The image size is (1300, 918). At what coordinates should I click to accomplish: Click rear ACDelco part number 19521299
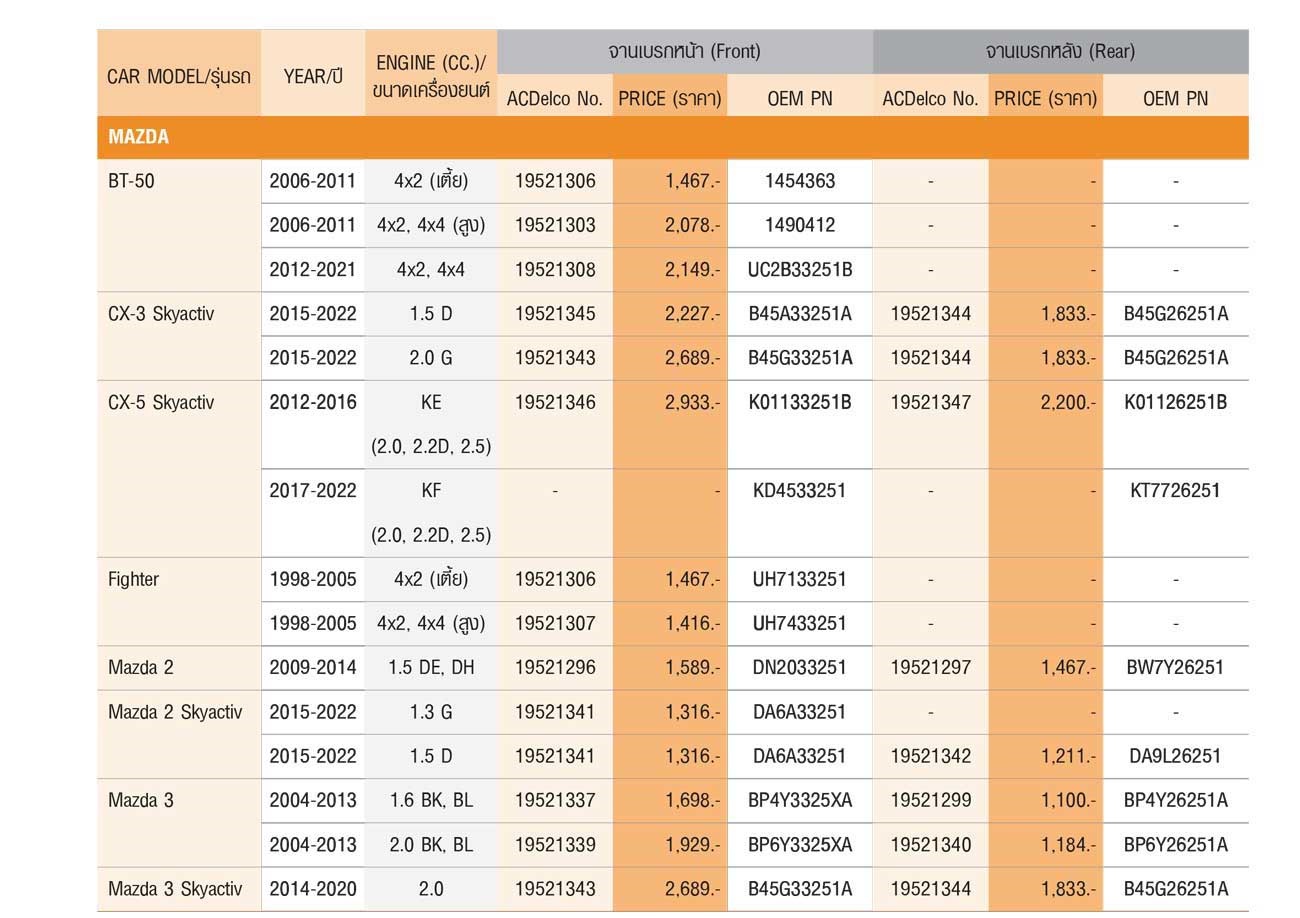(x=930, y=800)
